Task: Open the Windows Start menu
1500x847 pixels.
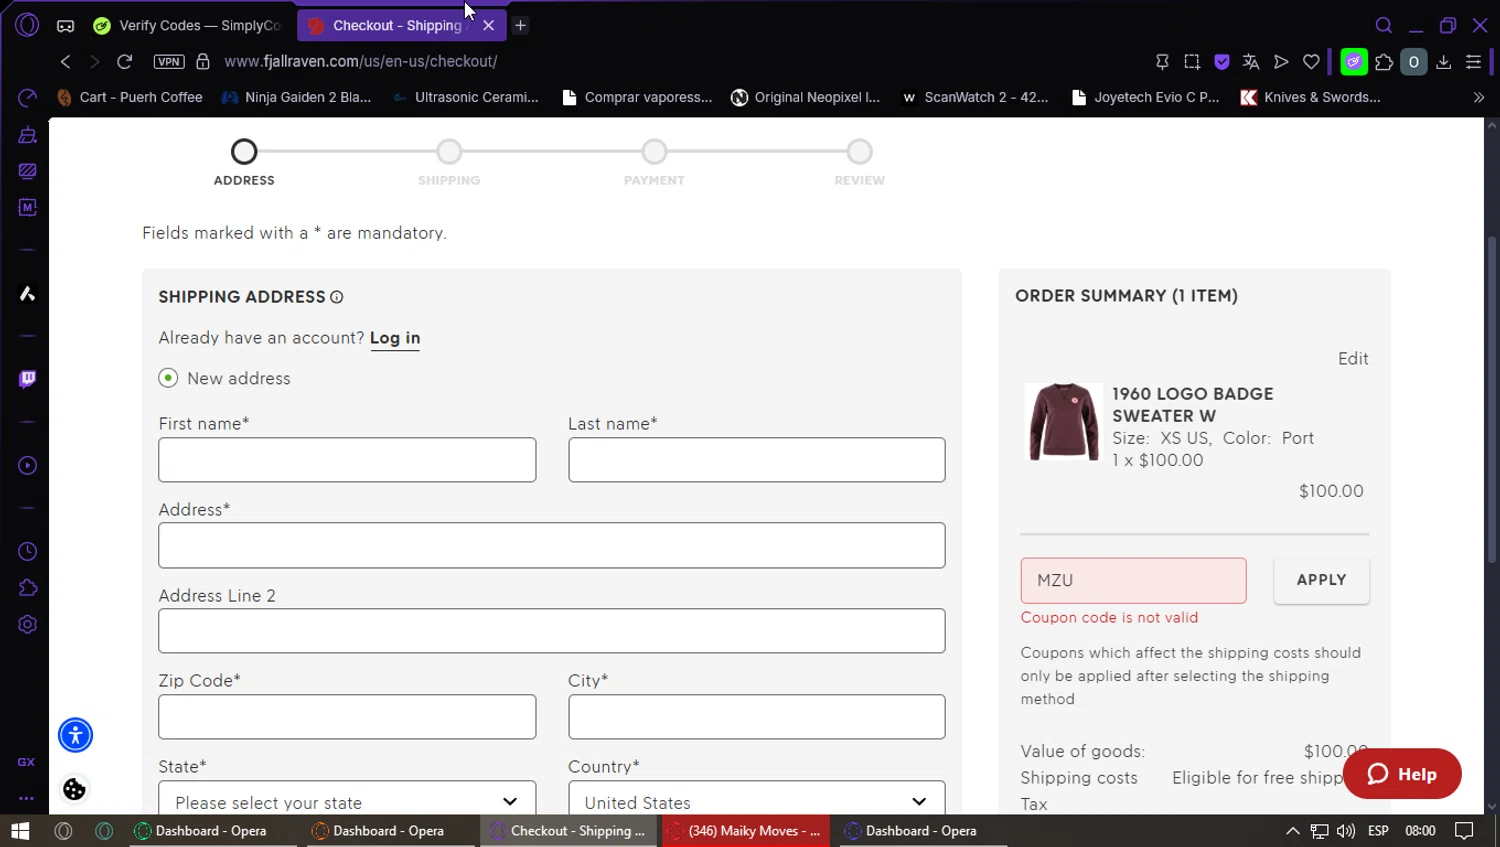Action: (x=20, y=831)
